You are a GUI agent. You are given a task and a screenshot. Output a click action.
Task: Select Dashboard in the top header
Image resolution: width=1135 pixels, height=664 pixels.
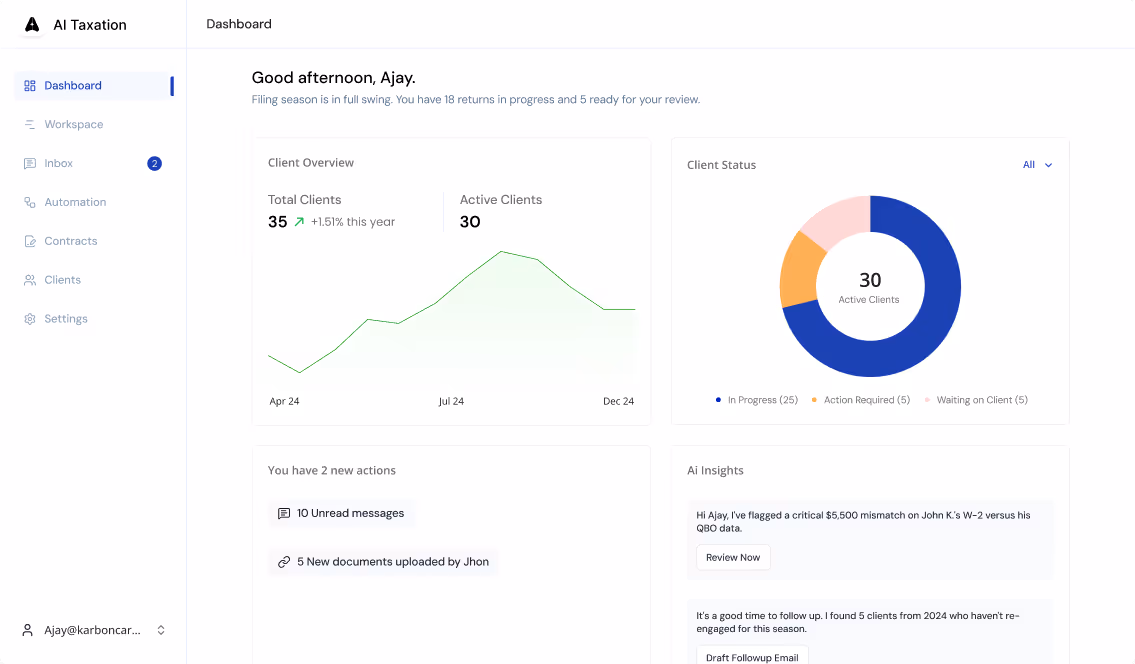pyautogui.click(x=238, y=23)
